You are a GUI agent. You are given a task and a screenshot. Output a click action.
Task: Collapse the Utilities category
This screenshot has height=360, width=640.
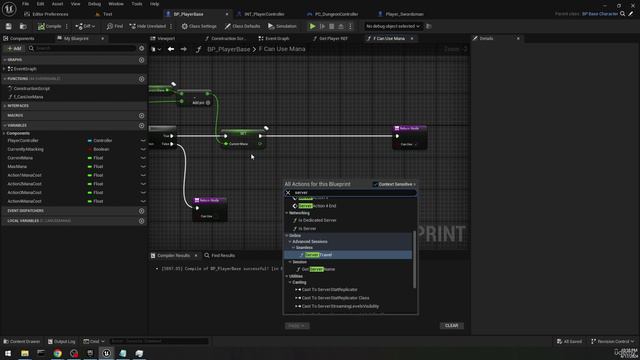(287, 276)
